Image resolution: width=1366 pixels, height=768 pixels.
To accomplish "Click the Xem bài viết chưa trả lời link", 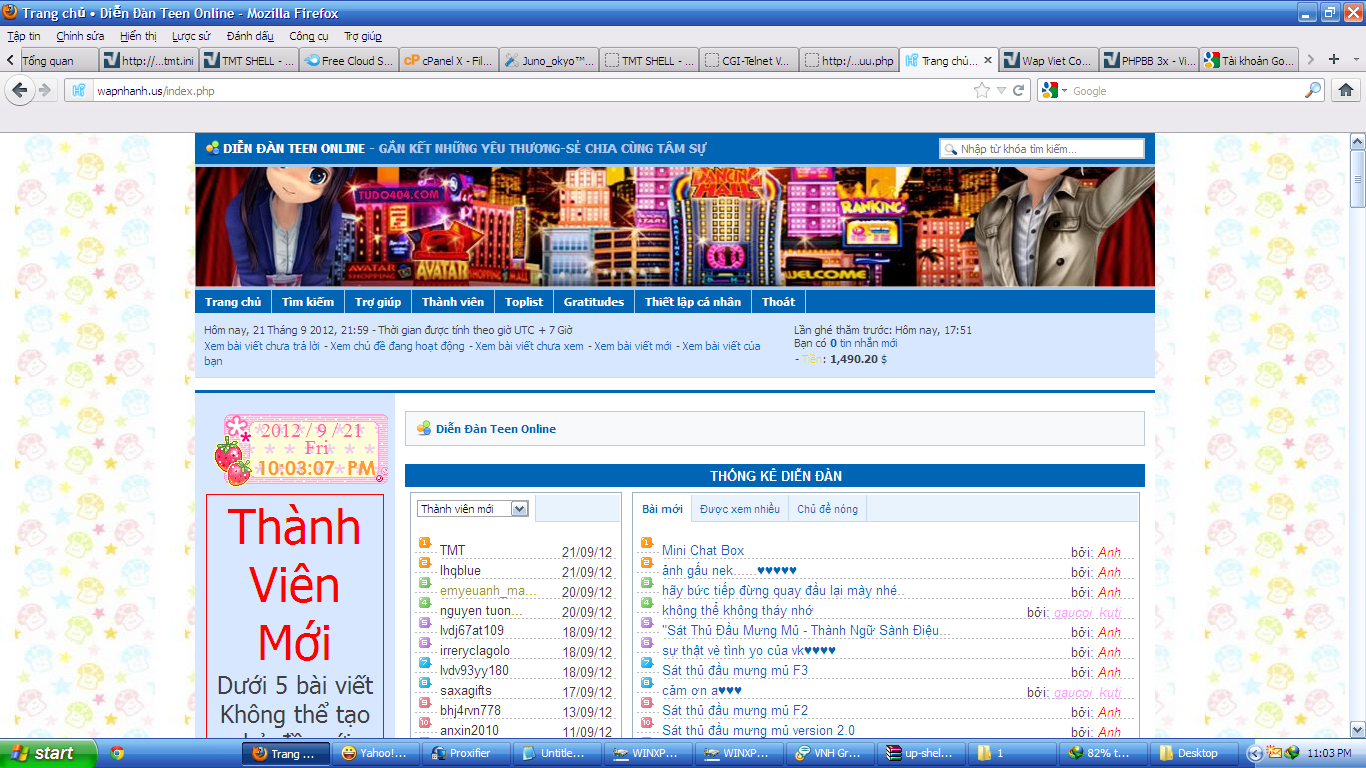I will coord(262,346).
